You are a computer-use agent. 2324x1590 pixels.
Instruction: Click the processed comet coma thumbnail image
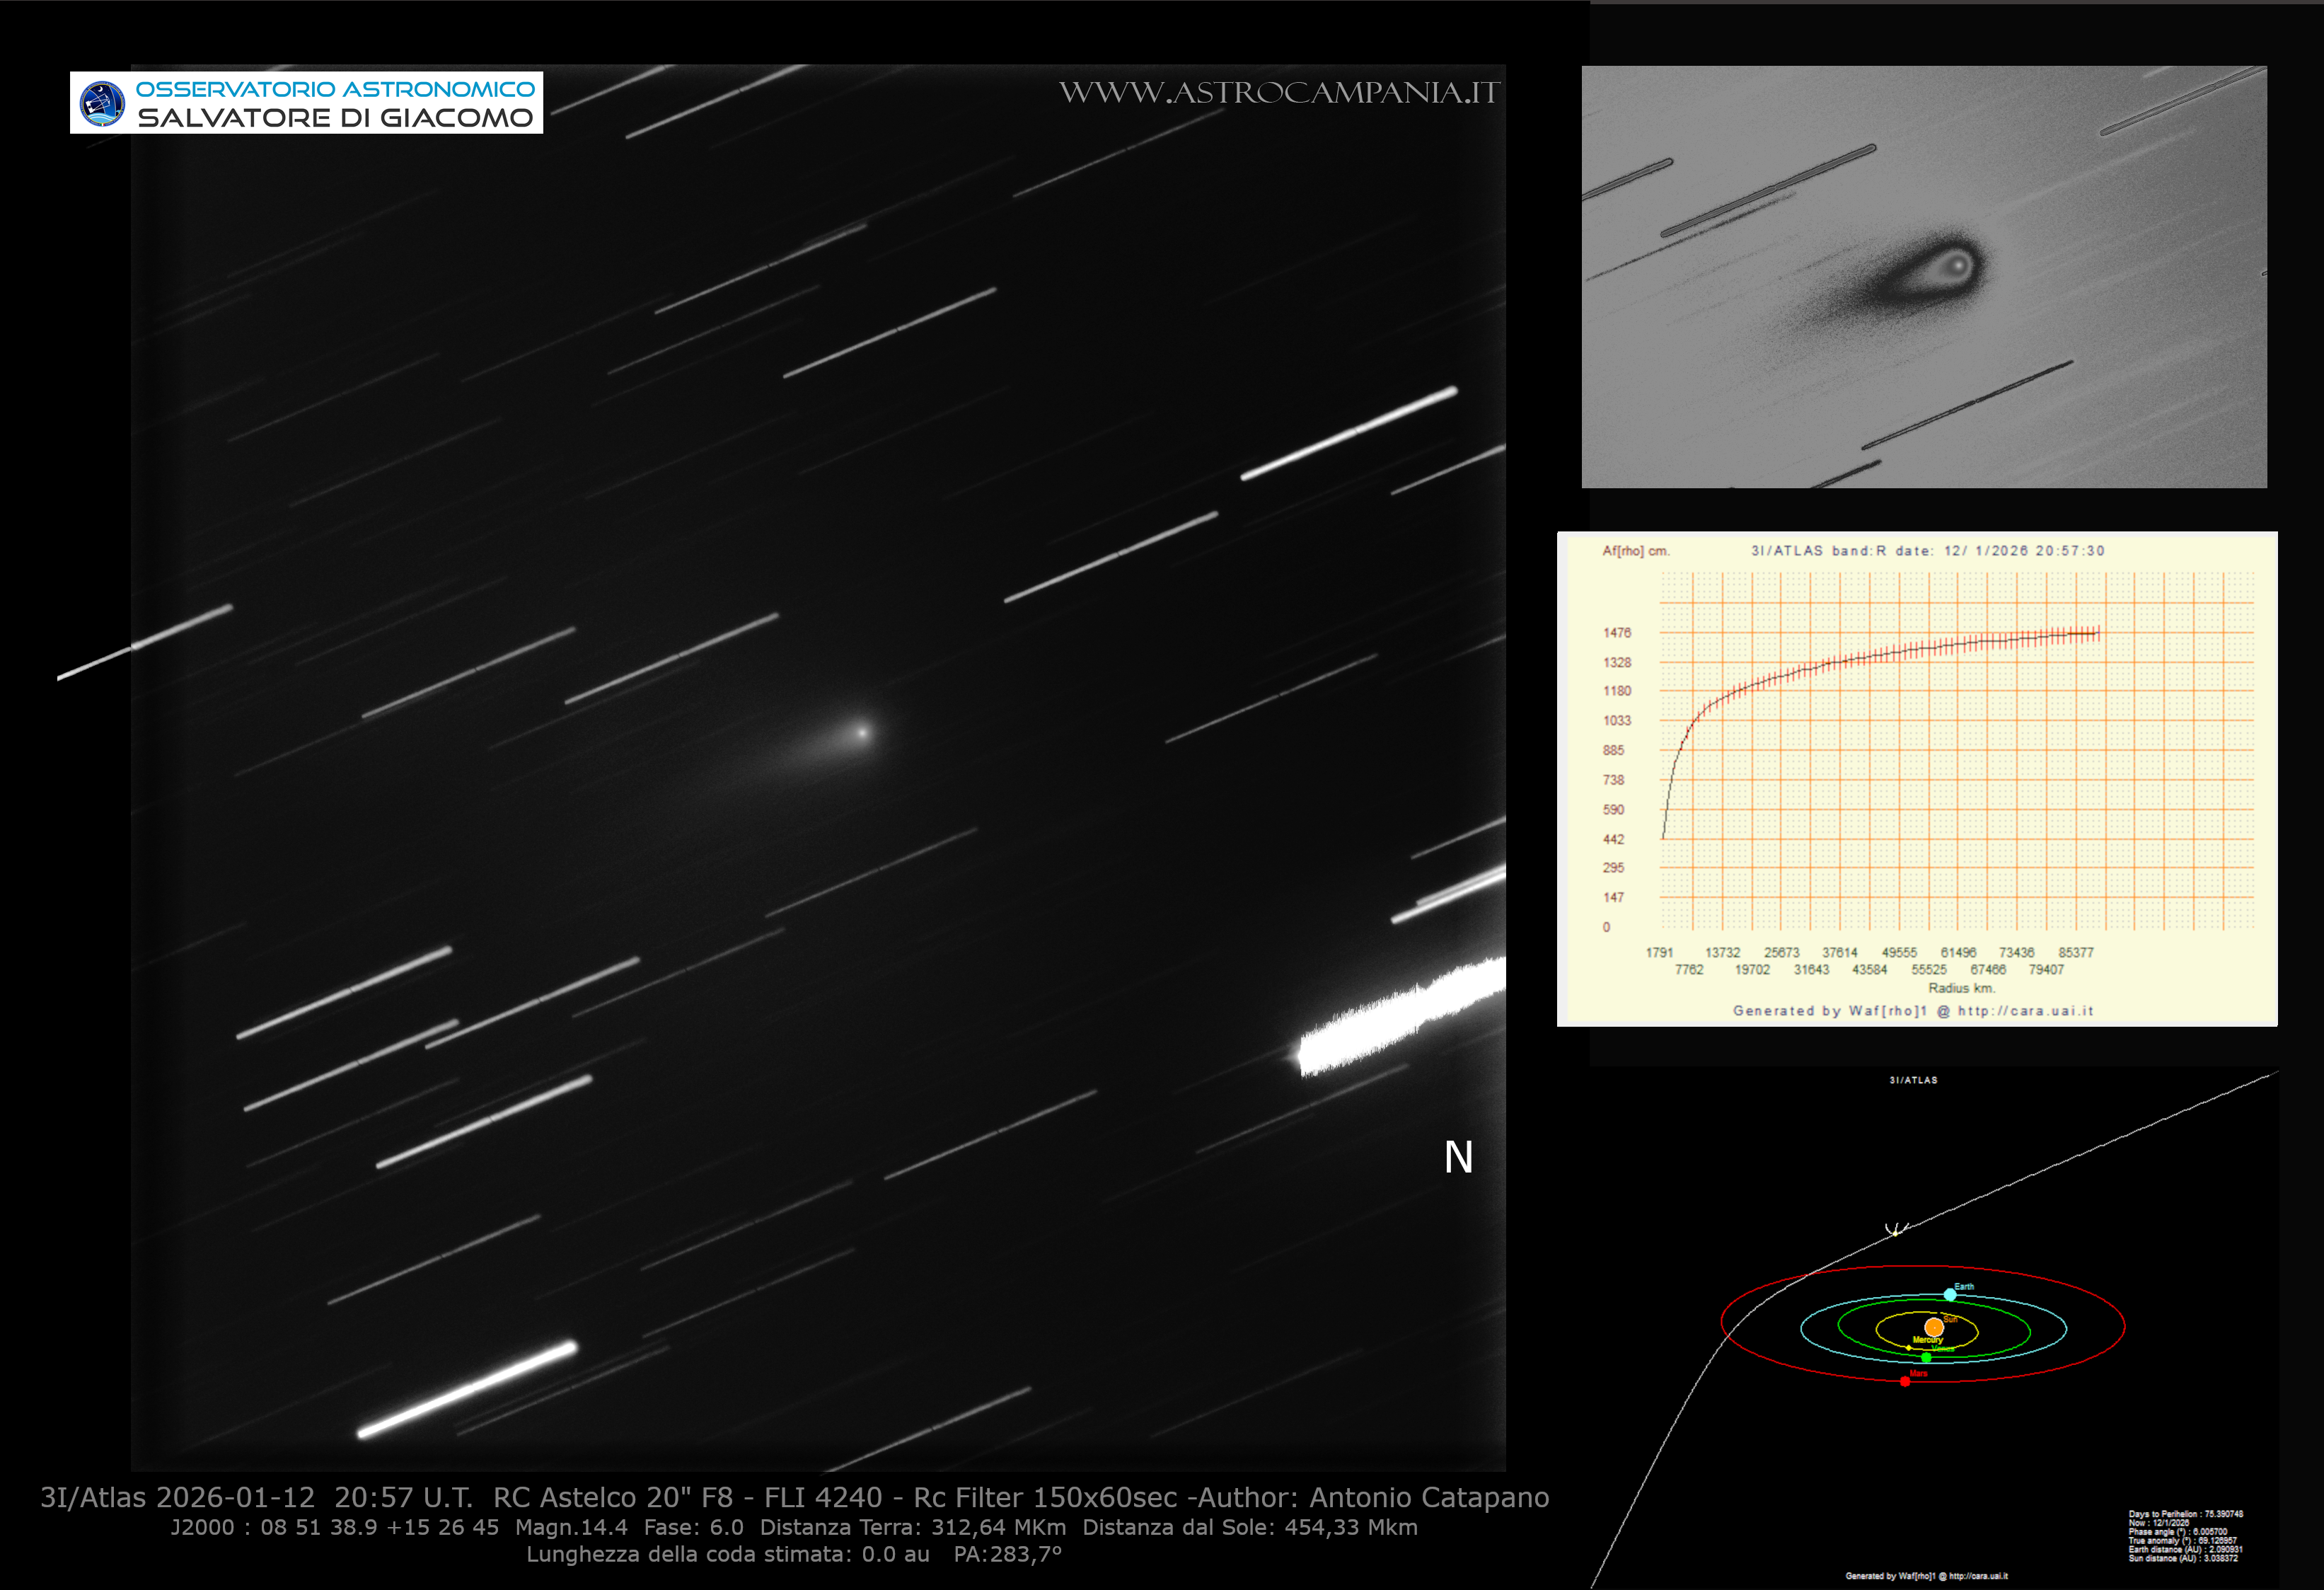tap(1924, 277)
